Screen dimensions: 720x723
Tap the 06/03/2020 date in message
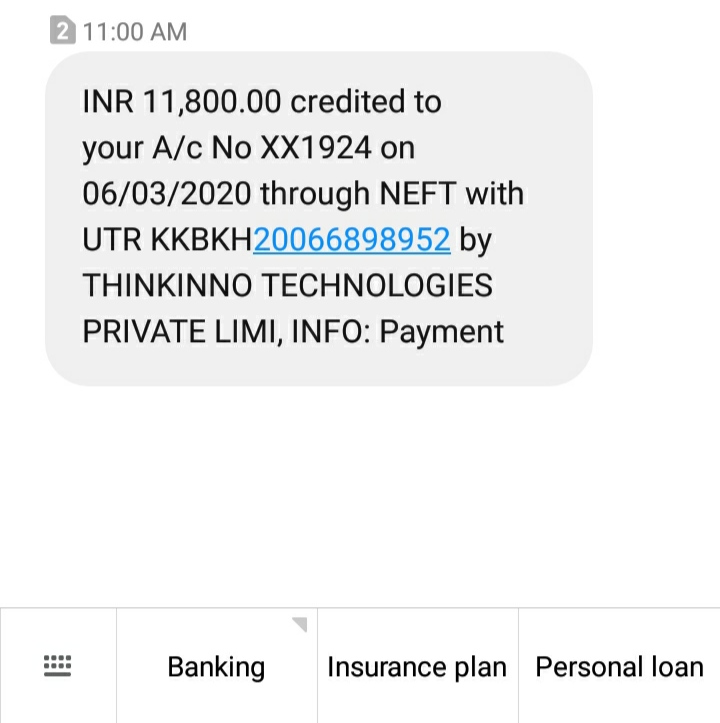(x=167, y=193)
